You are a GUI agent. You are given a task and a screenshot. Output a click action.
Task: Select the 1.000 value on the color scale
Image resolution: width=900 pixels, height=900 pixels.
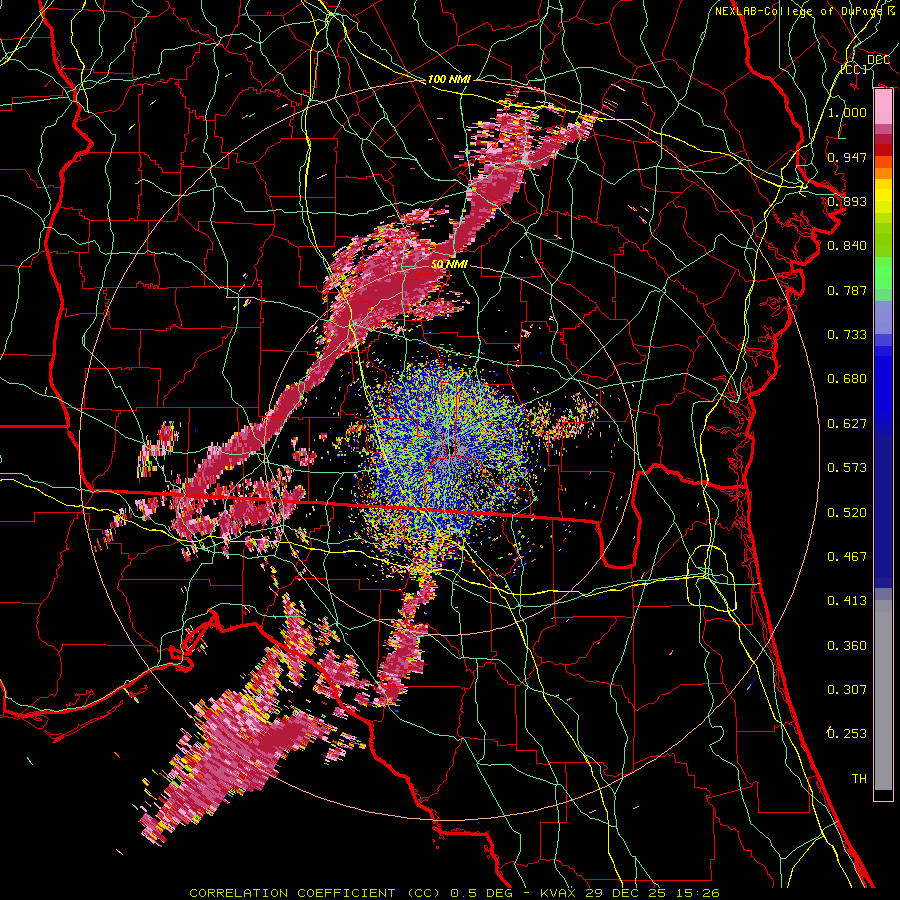[x=847, y=112]
